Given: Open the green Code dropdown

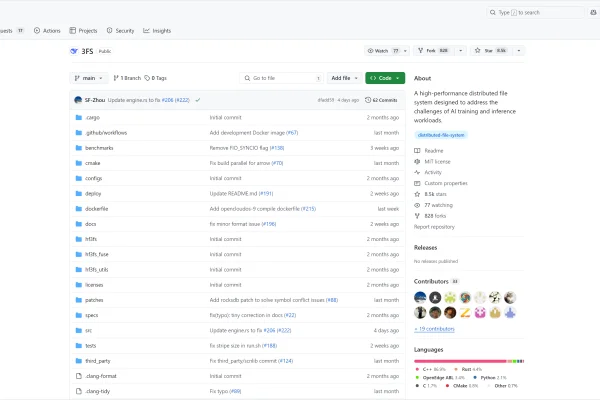Looking at the screenshot, I should pos(385,78).
